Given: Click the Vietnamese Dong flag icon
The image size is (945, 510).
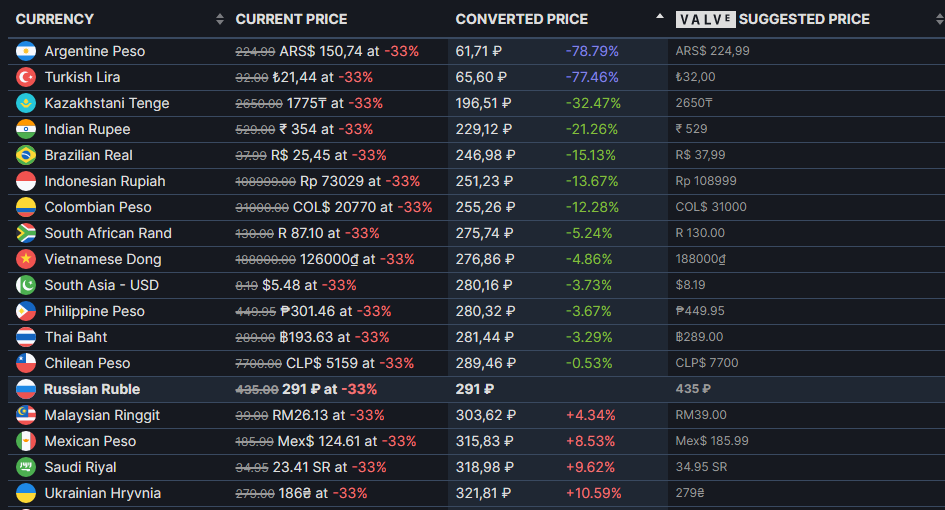Looking at the screenshot, I should point(26,259).
